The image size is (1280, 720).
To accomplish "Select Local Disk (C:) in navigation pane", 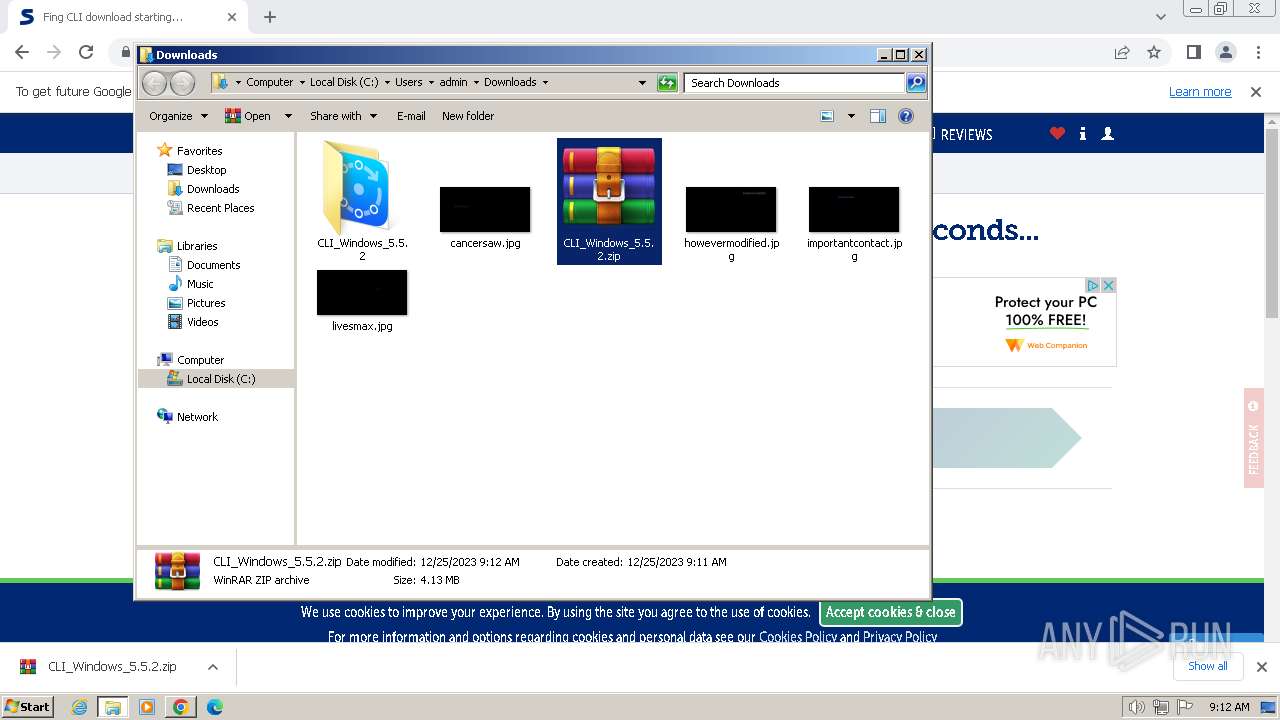I will pos(220,379).
